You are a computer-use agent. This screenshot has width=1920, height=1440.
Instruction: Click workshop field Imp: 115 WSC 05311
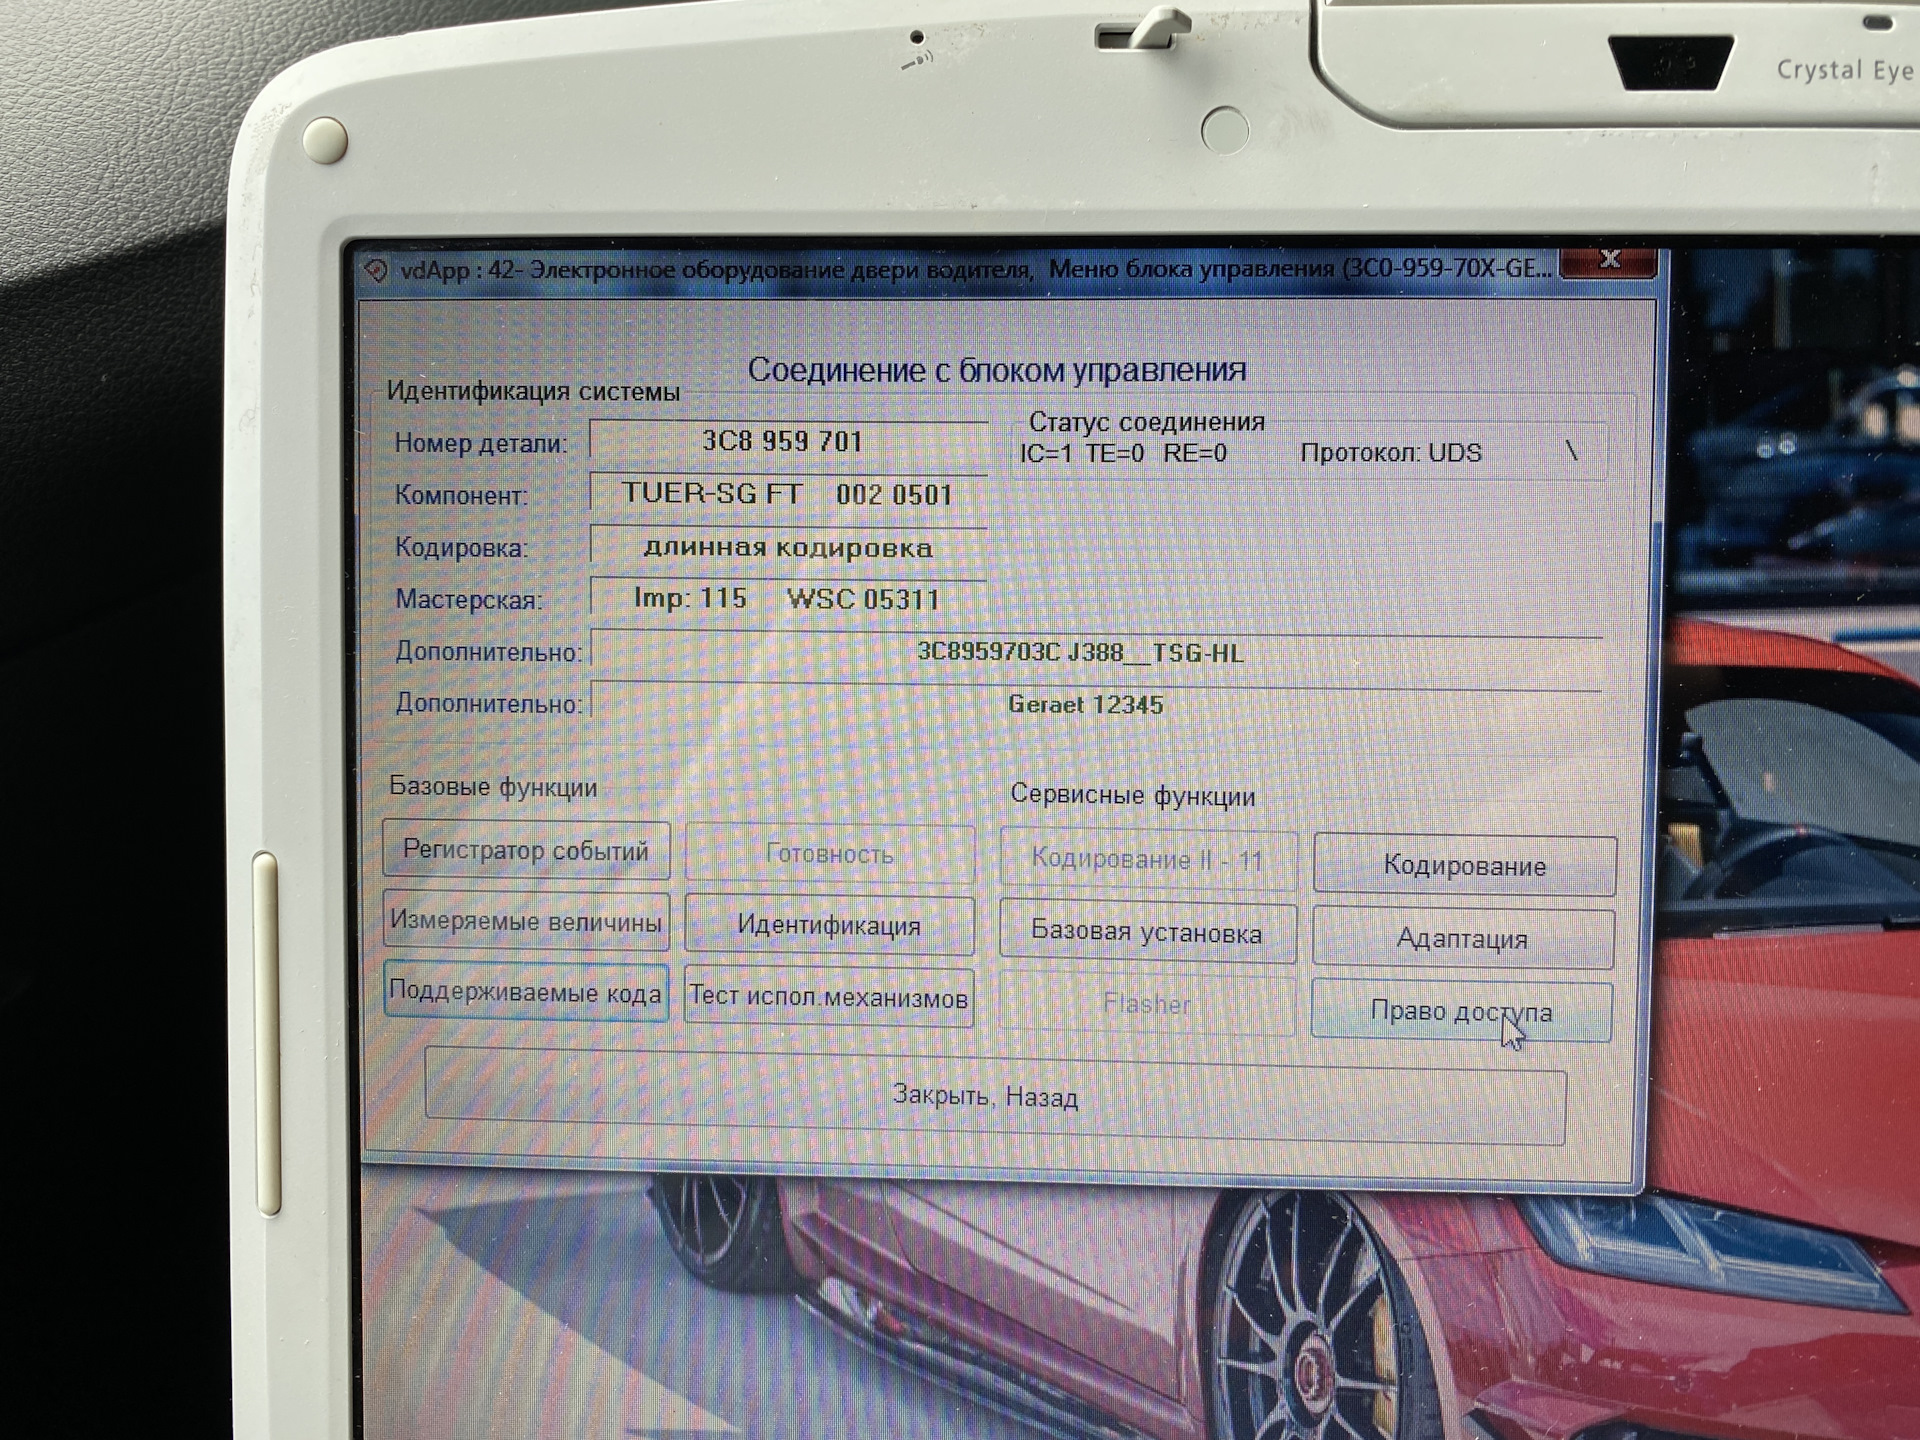tap(788, 599)
